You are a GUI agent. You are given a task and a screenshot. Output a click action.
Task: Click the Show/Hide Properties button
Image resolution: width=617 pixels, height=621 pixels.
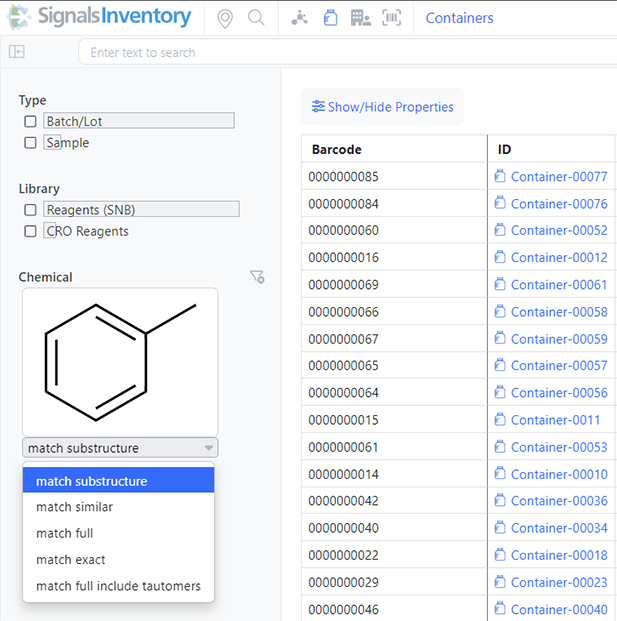click(x=383, y=107)
